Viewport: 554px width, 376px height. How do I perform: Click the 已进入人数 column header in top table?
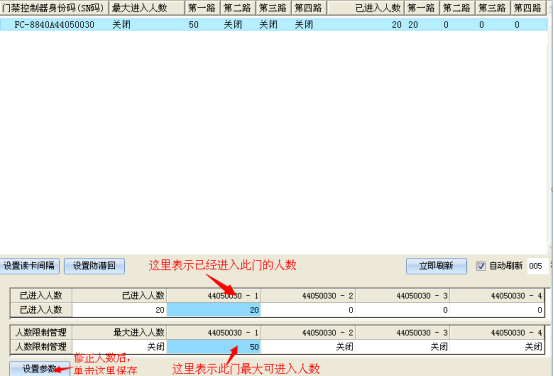[x=365, y=8]
